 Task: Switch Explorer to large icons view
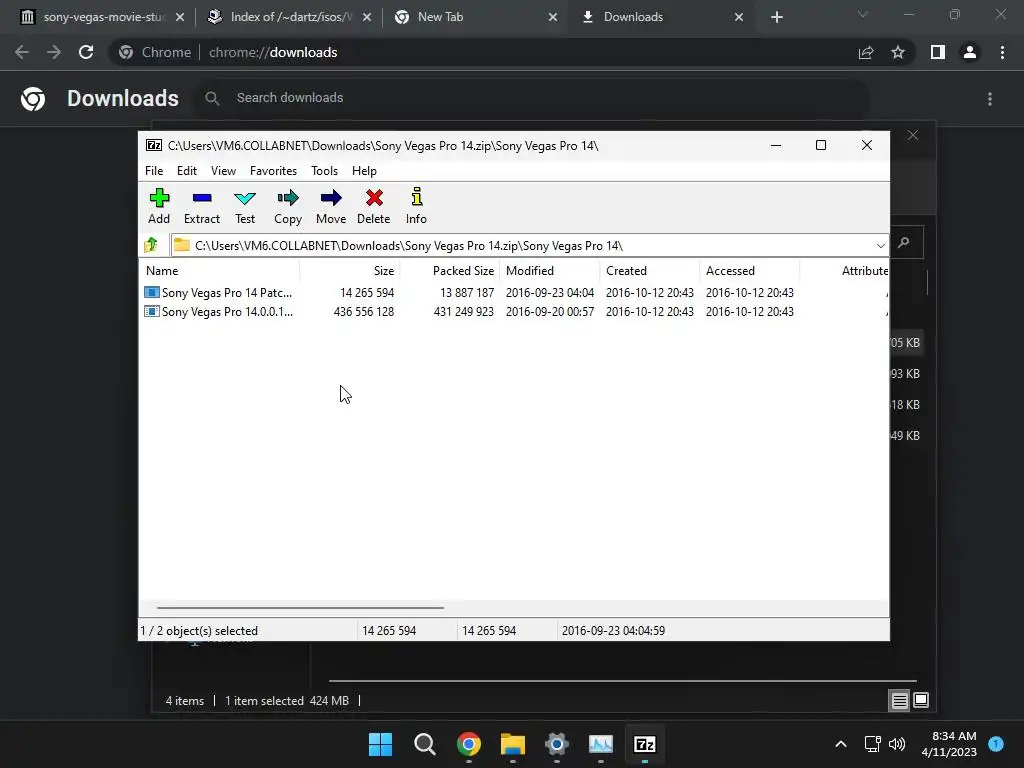(x=921, y=701)
